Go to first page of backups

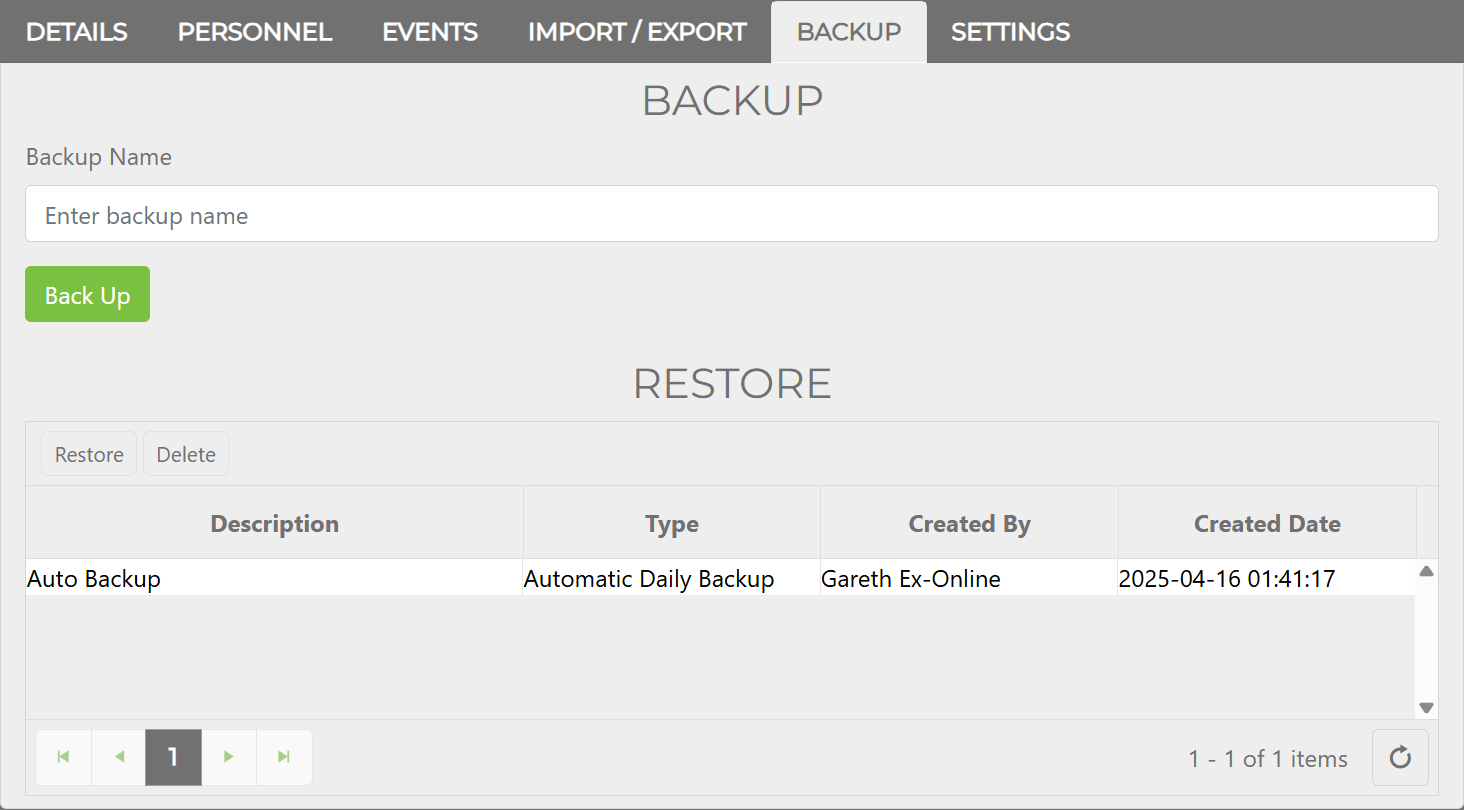(64, 757)
